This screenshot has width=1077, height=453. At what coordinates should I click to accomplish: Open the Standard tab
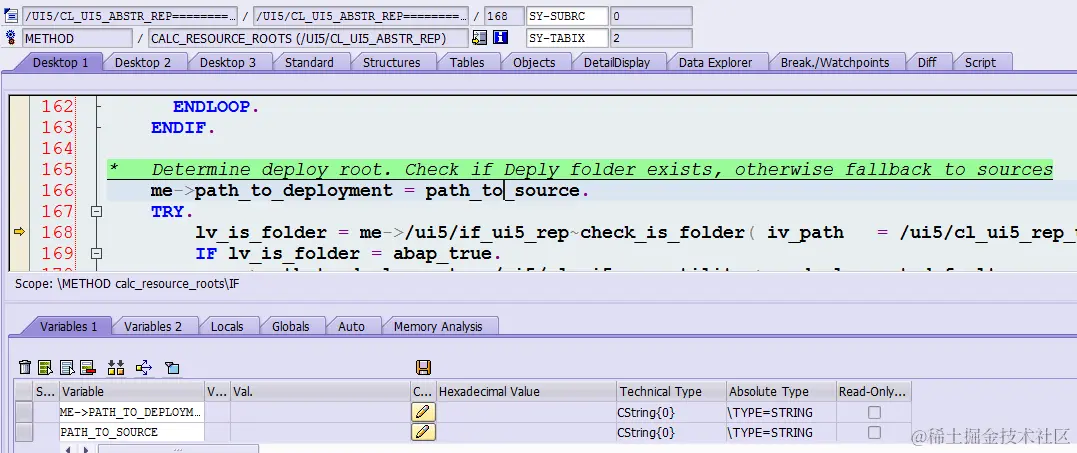click(x=309, y=62)
